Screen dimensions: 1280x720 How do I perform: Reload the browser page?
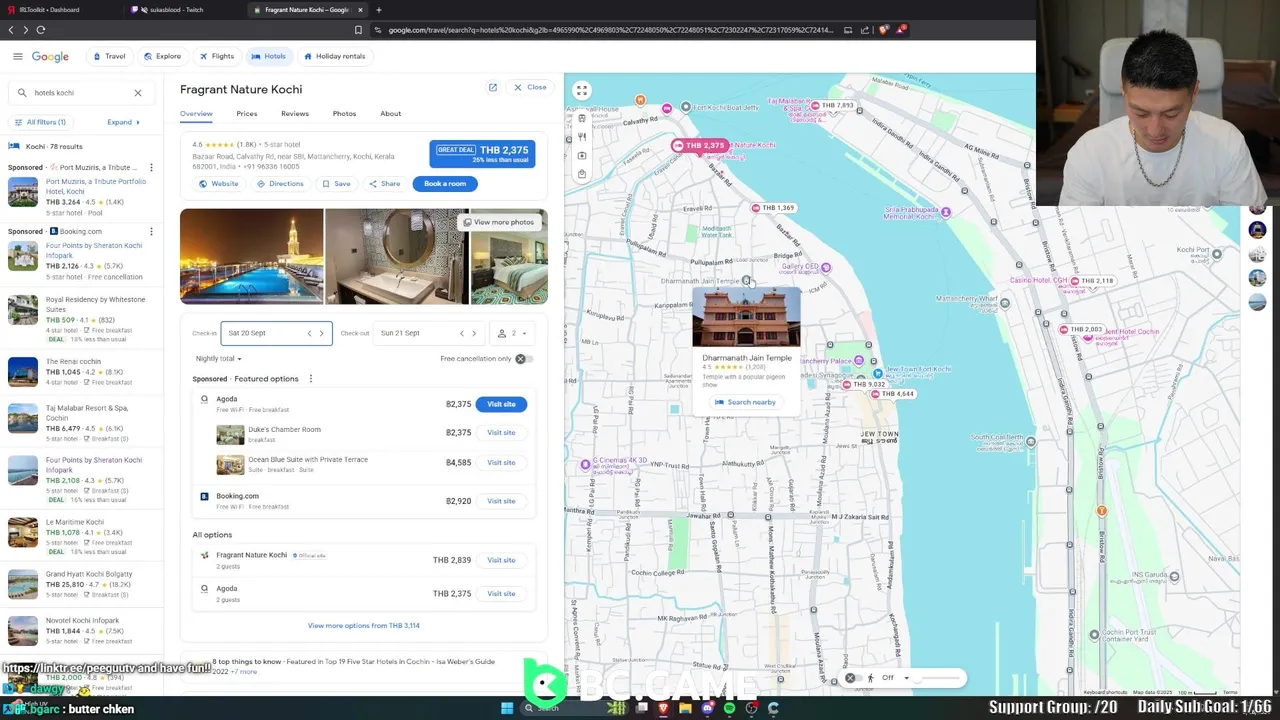click(x=41, y=30)
